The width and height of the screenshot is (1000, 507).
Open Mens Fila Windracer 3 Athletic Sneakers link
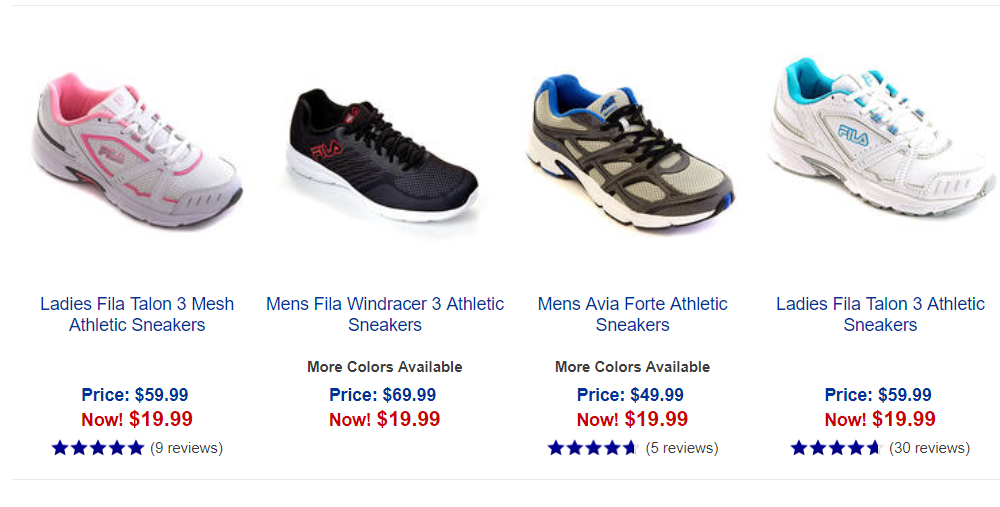pos(385,314)
